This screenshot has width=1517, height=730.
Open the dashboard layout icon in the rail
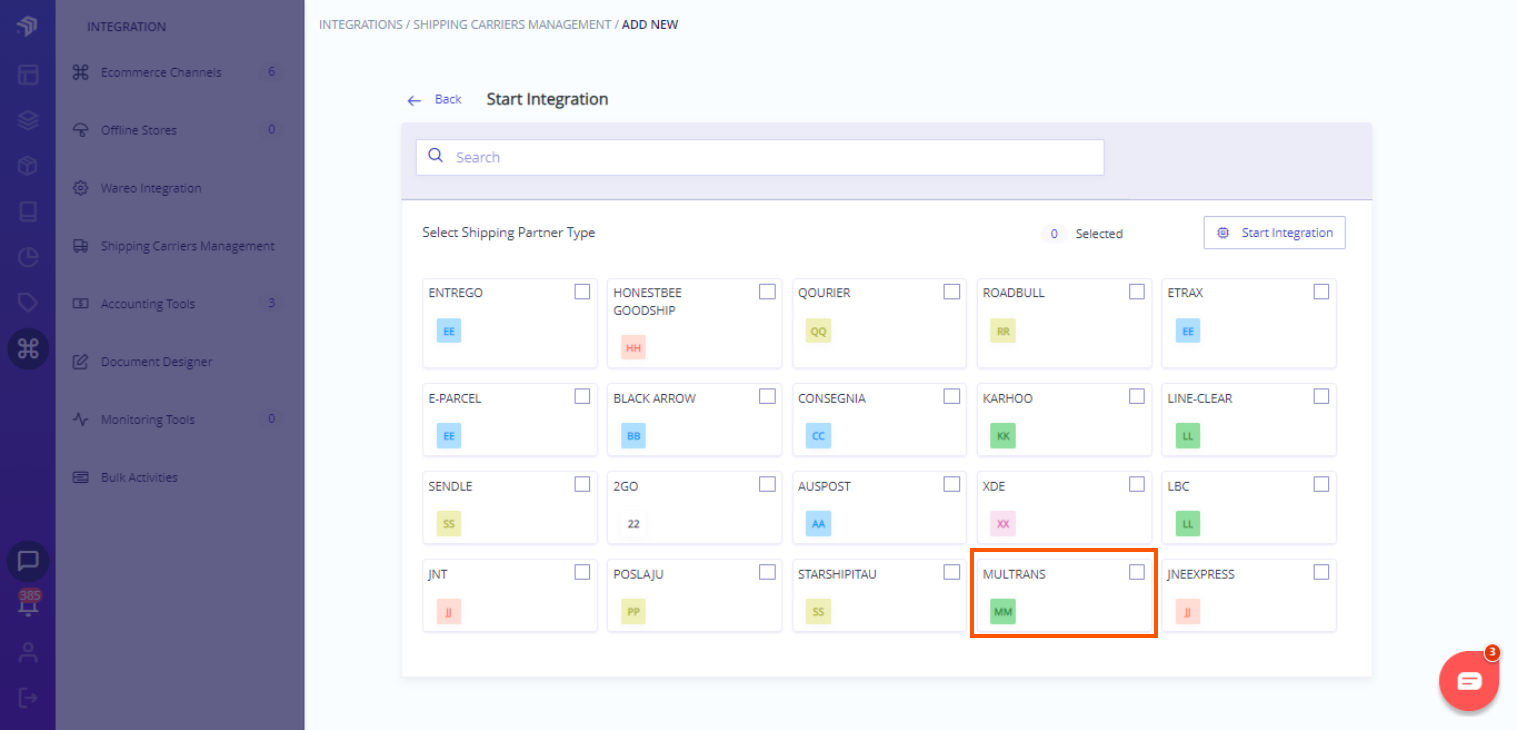tap(27, 74)
